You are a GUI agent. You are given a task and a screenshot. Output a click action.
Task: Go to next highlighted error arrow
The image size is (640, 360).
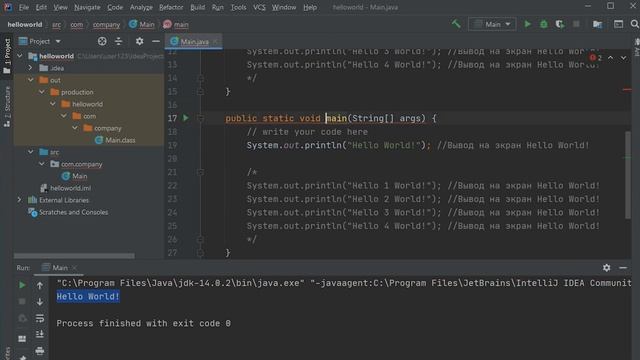pos(624,58)
